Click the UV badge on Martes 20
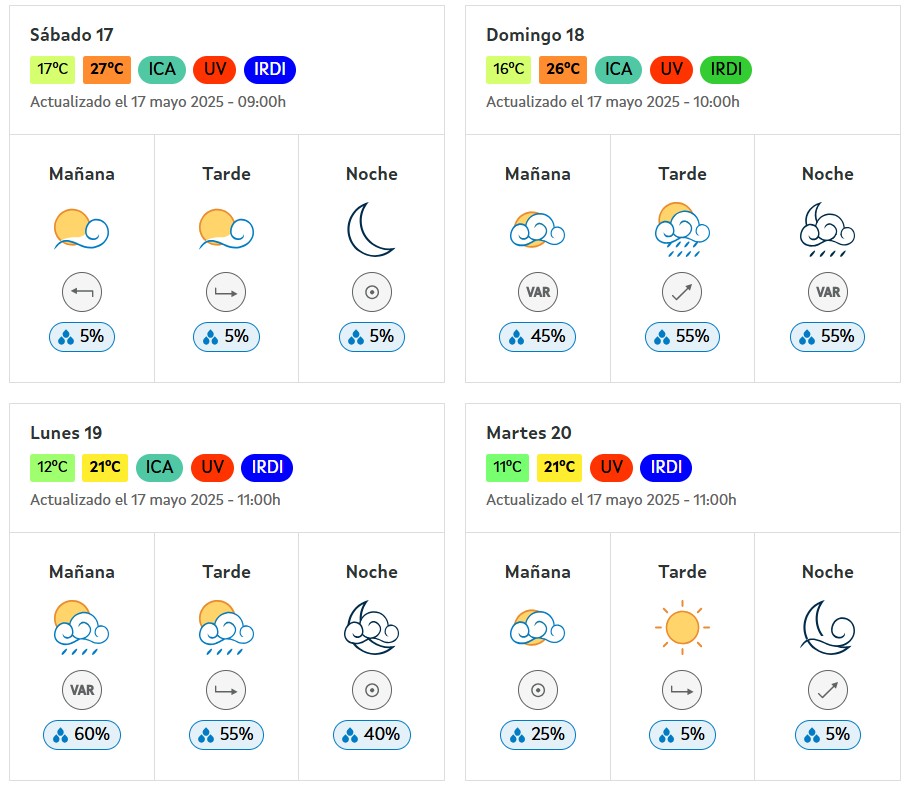Screen dimensions: 908x790 pyautogui.click(x=612, y=467)
